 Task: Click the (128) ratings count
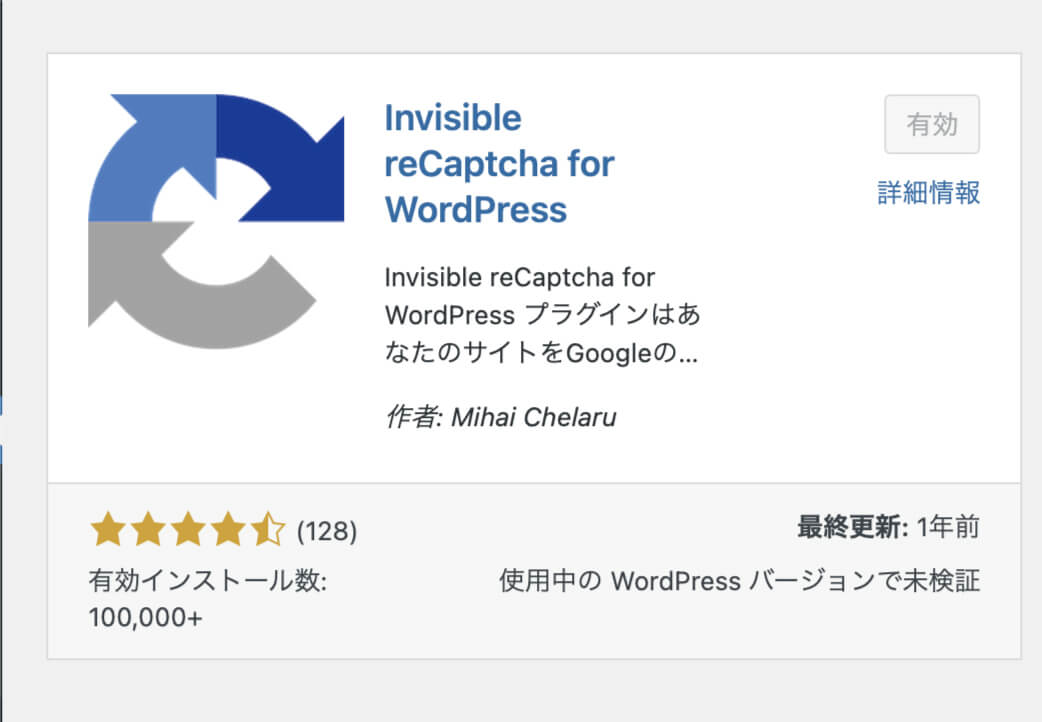(327, 531)
